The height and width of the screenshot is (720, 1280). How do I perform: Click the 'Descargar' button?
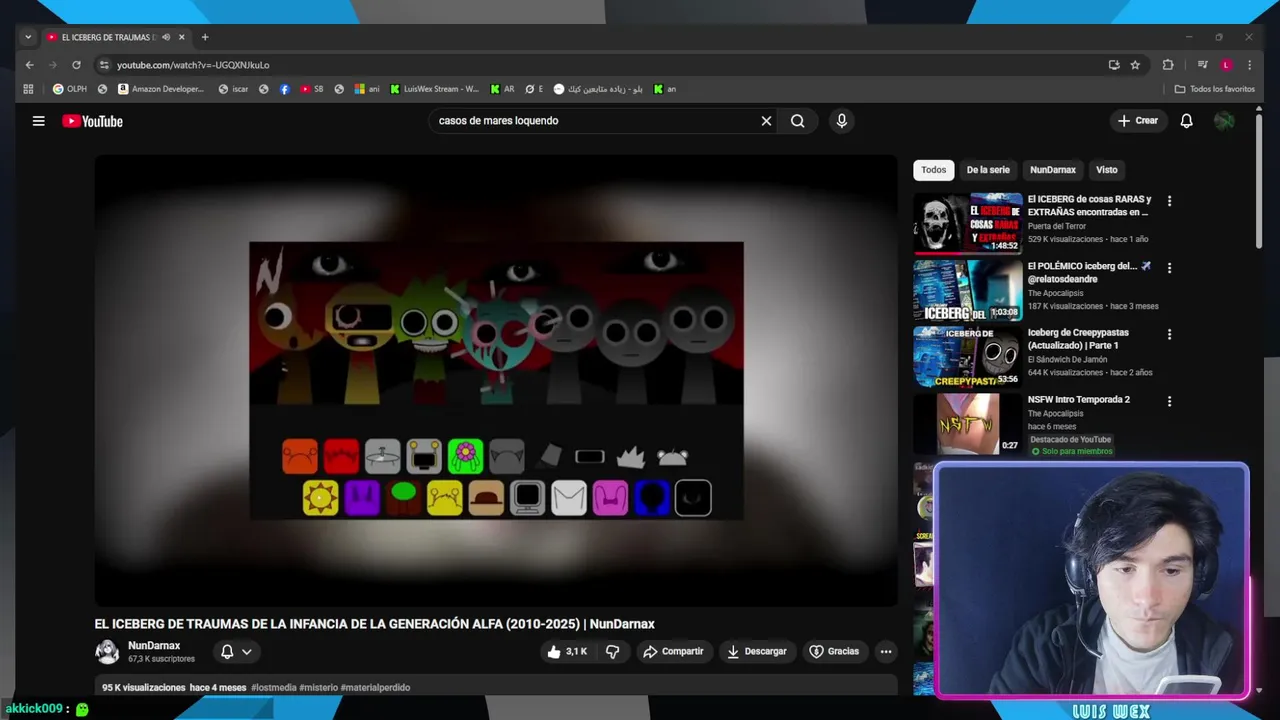[x=756, y=651]
